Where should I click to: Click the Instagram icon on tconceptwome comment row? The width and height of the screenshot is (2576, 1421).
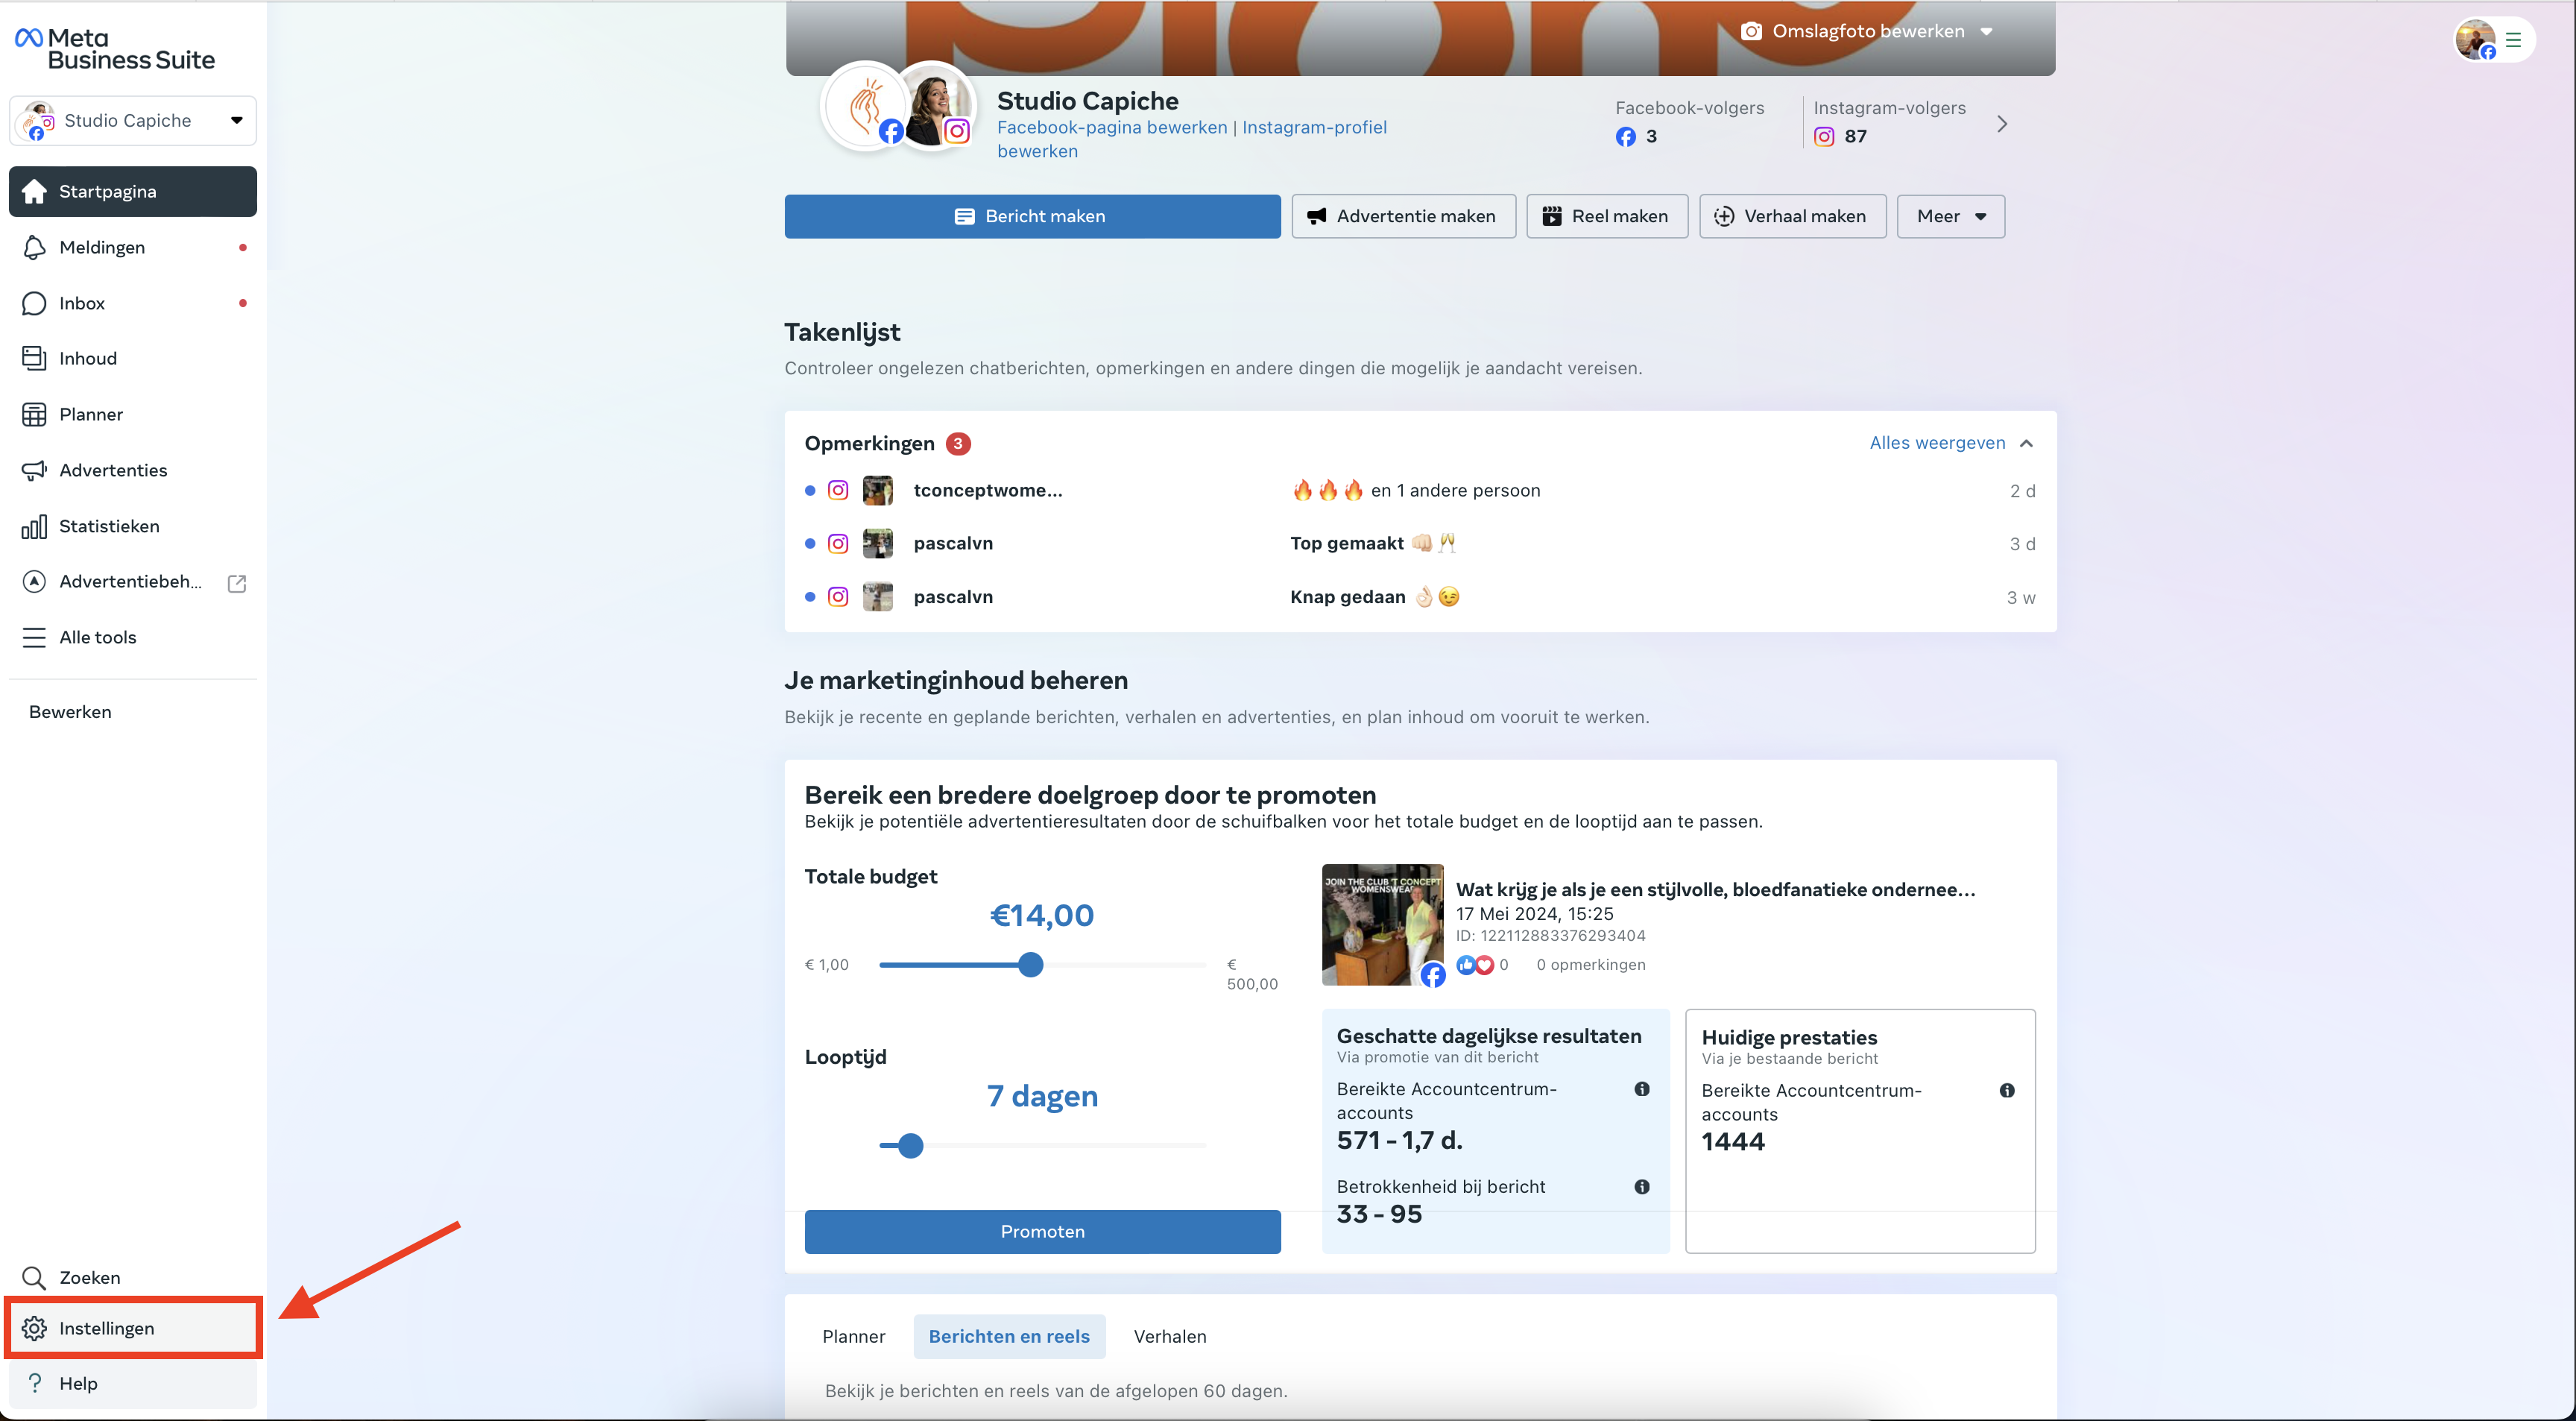pyautogui.click(x=838, y=490)
